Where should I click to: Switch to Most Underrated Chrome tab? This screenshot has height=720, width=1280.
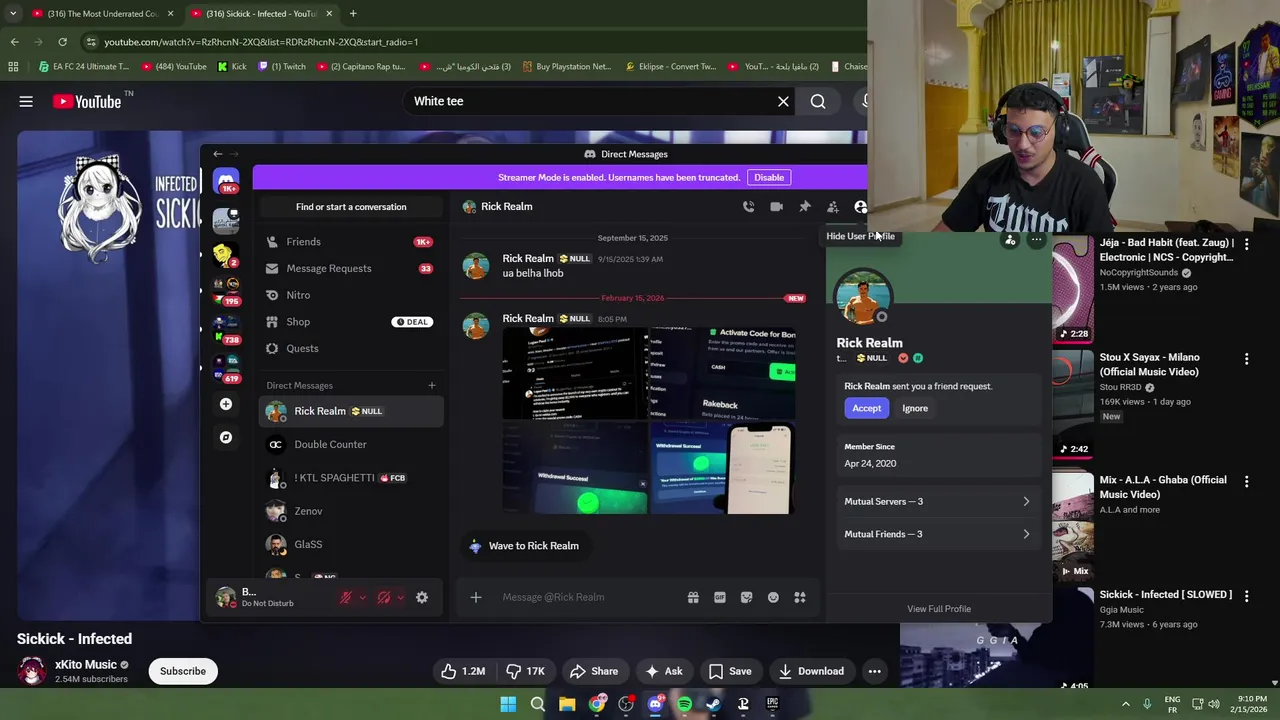(x=101, y=14)
